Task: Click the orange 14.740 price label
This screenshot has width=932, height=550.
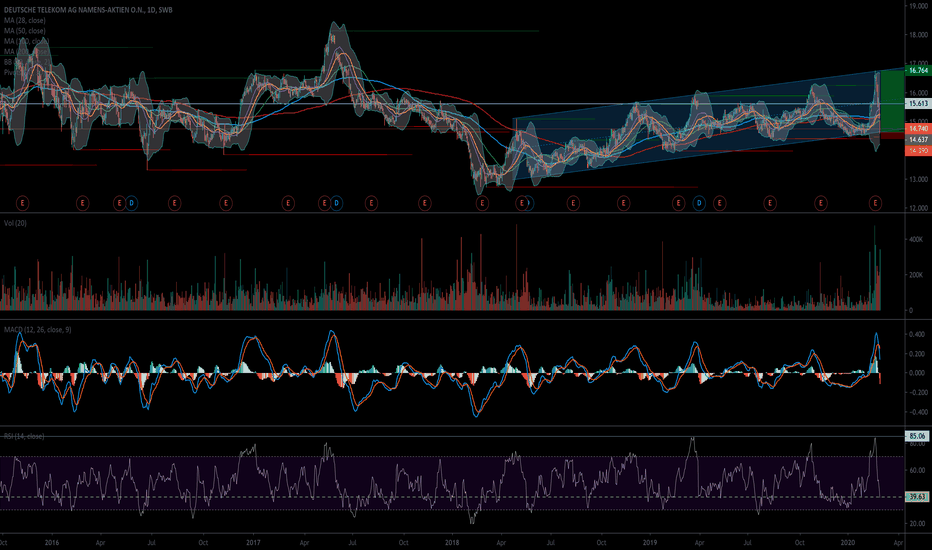Action: click(918, 128)
